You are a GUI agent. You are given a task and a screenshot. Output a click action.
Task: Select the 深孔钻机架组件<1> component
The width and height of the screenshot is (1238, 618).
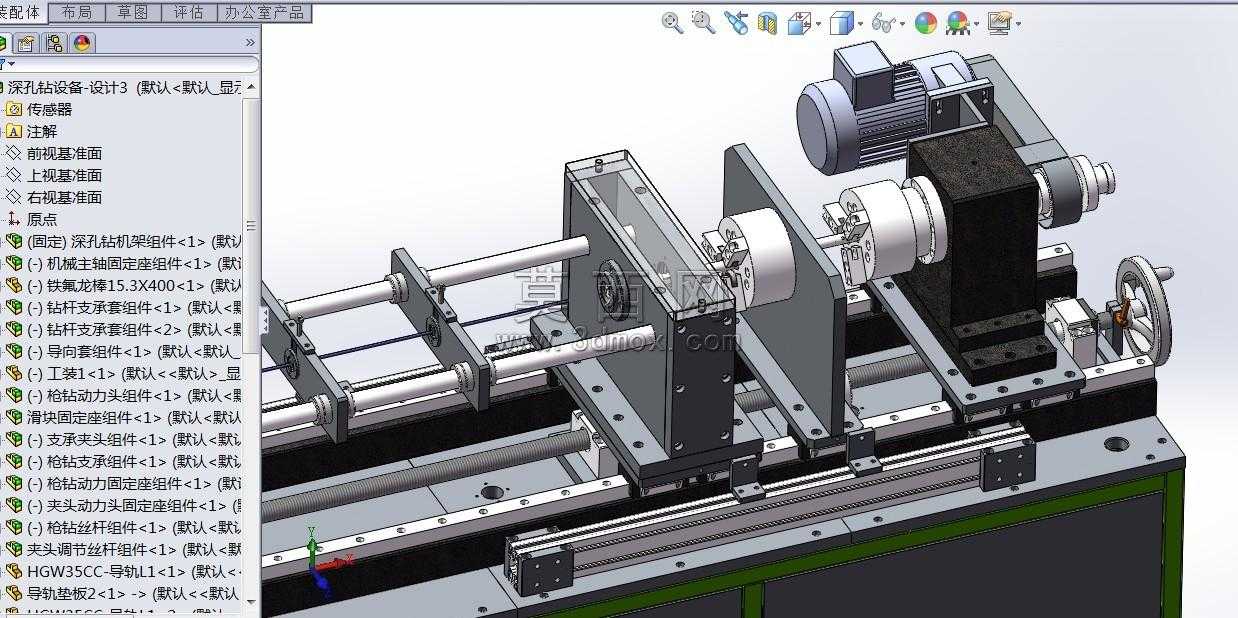pyautogui.click(x=134, y=241)
